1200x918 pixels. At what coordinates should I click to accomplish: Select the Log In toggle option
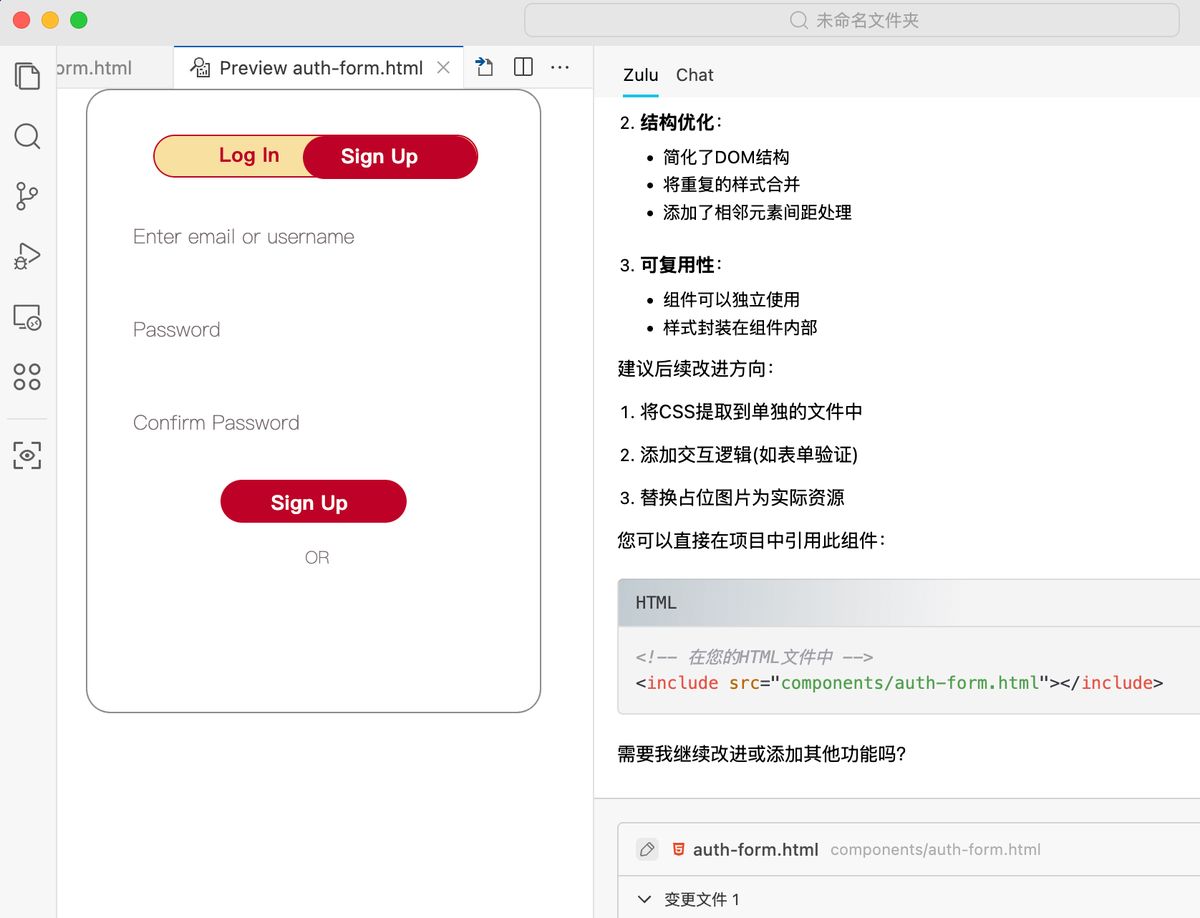247,156
